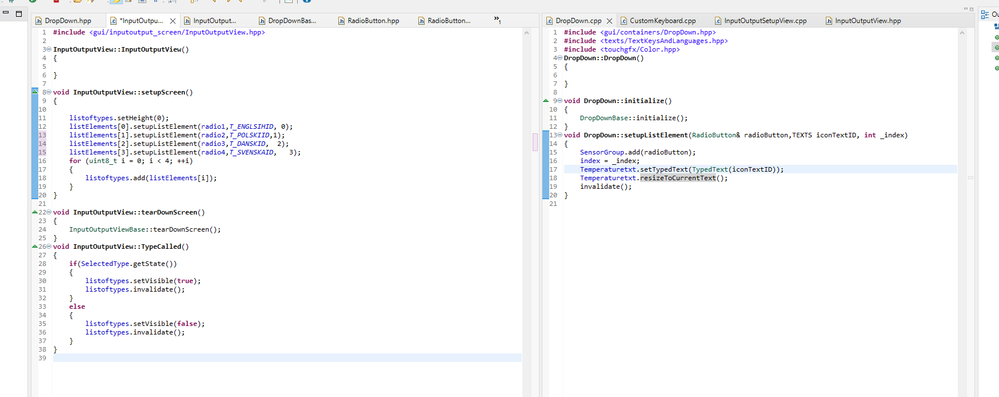Screen dimensions: 999x397
Task: Select the InputOutputView.hpp tab
Action: (x=866, y=21)
